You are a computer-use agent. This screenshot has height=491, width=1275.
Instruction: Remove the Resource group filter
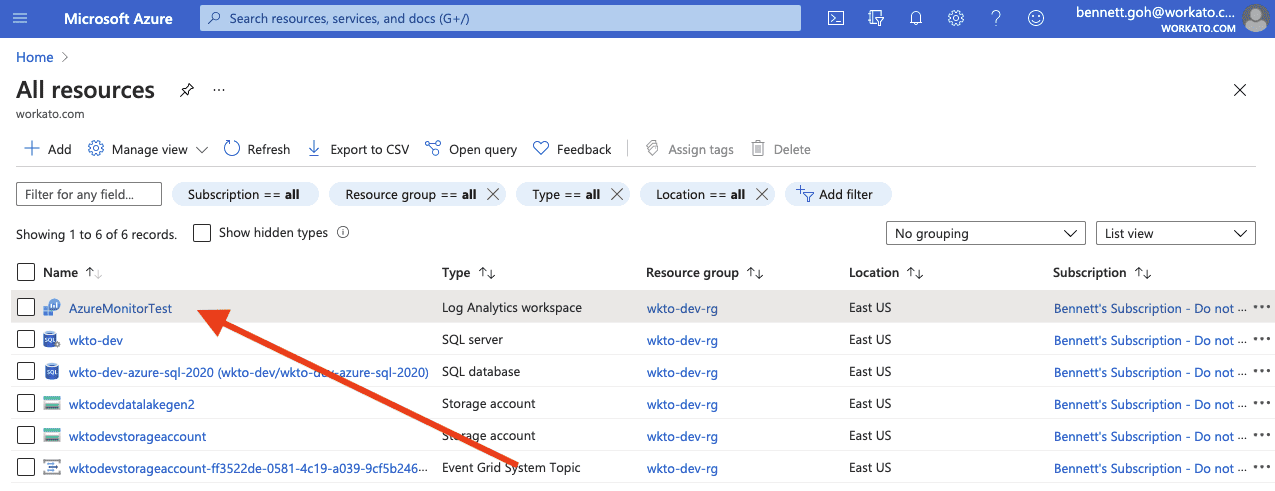click(x=493, y=194)
